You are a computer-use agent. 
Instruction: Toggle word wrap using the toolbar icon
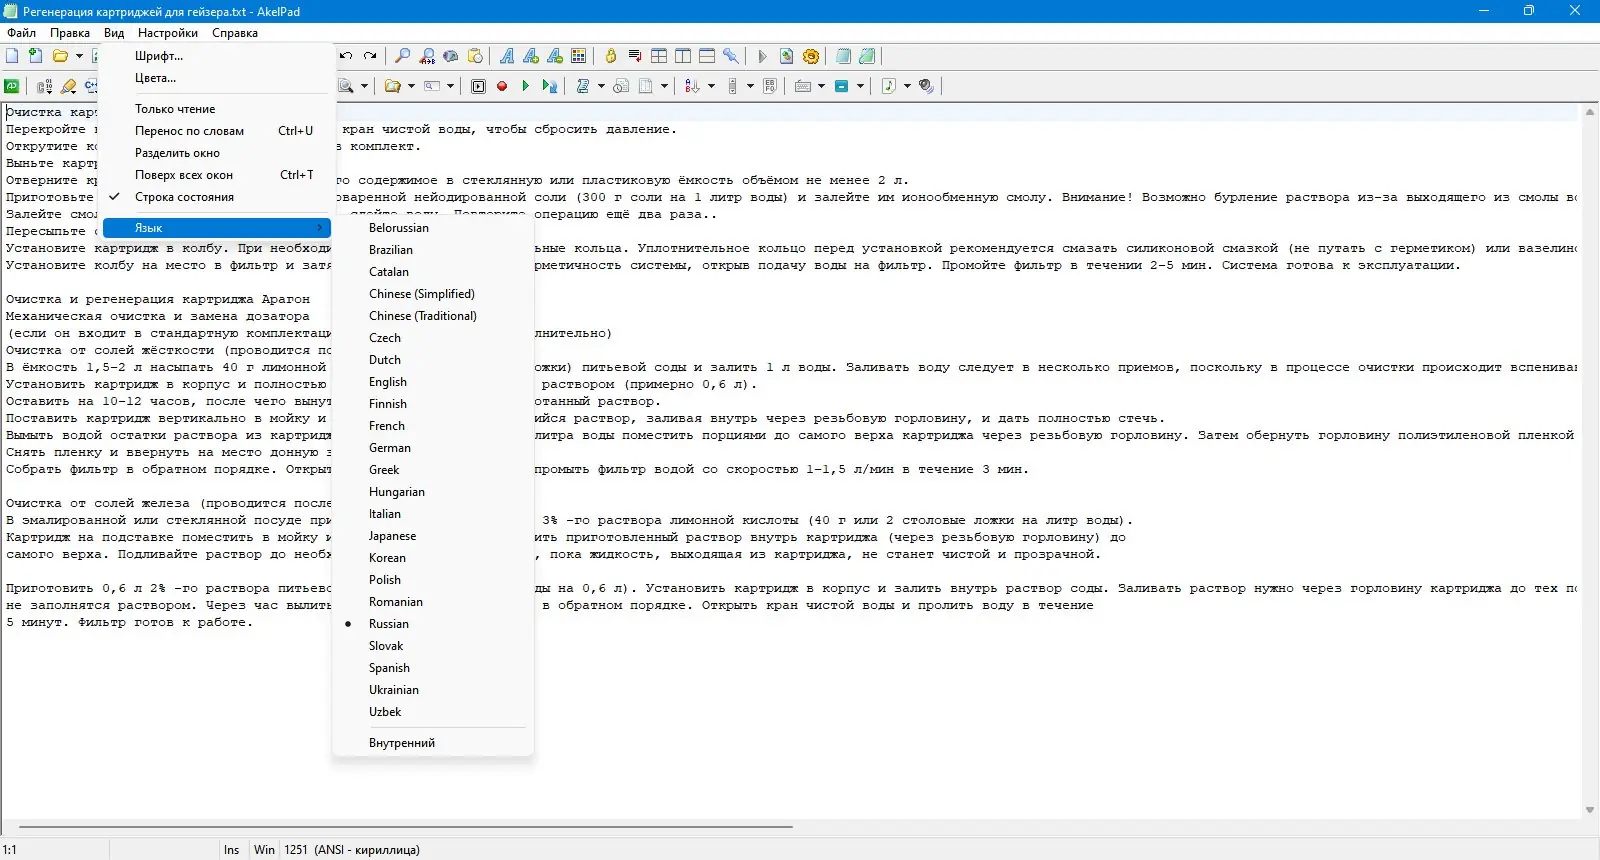click(635, 56)
